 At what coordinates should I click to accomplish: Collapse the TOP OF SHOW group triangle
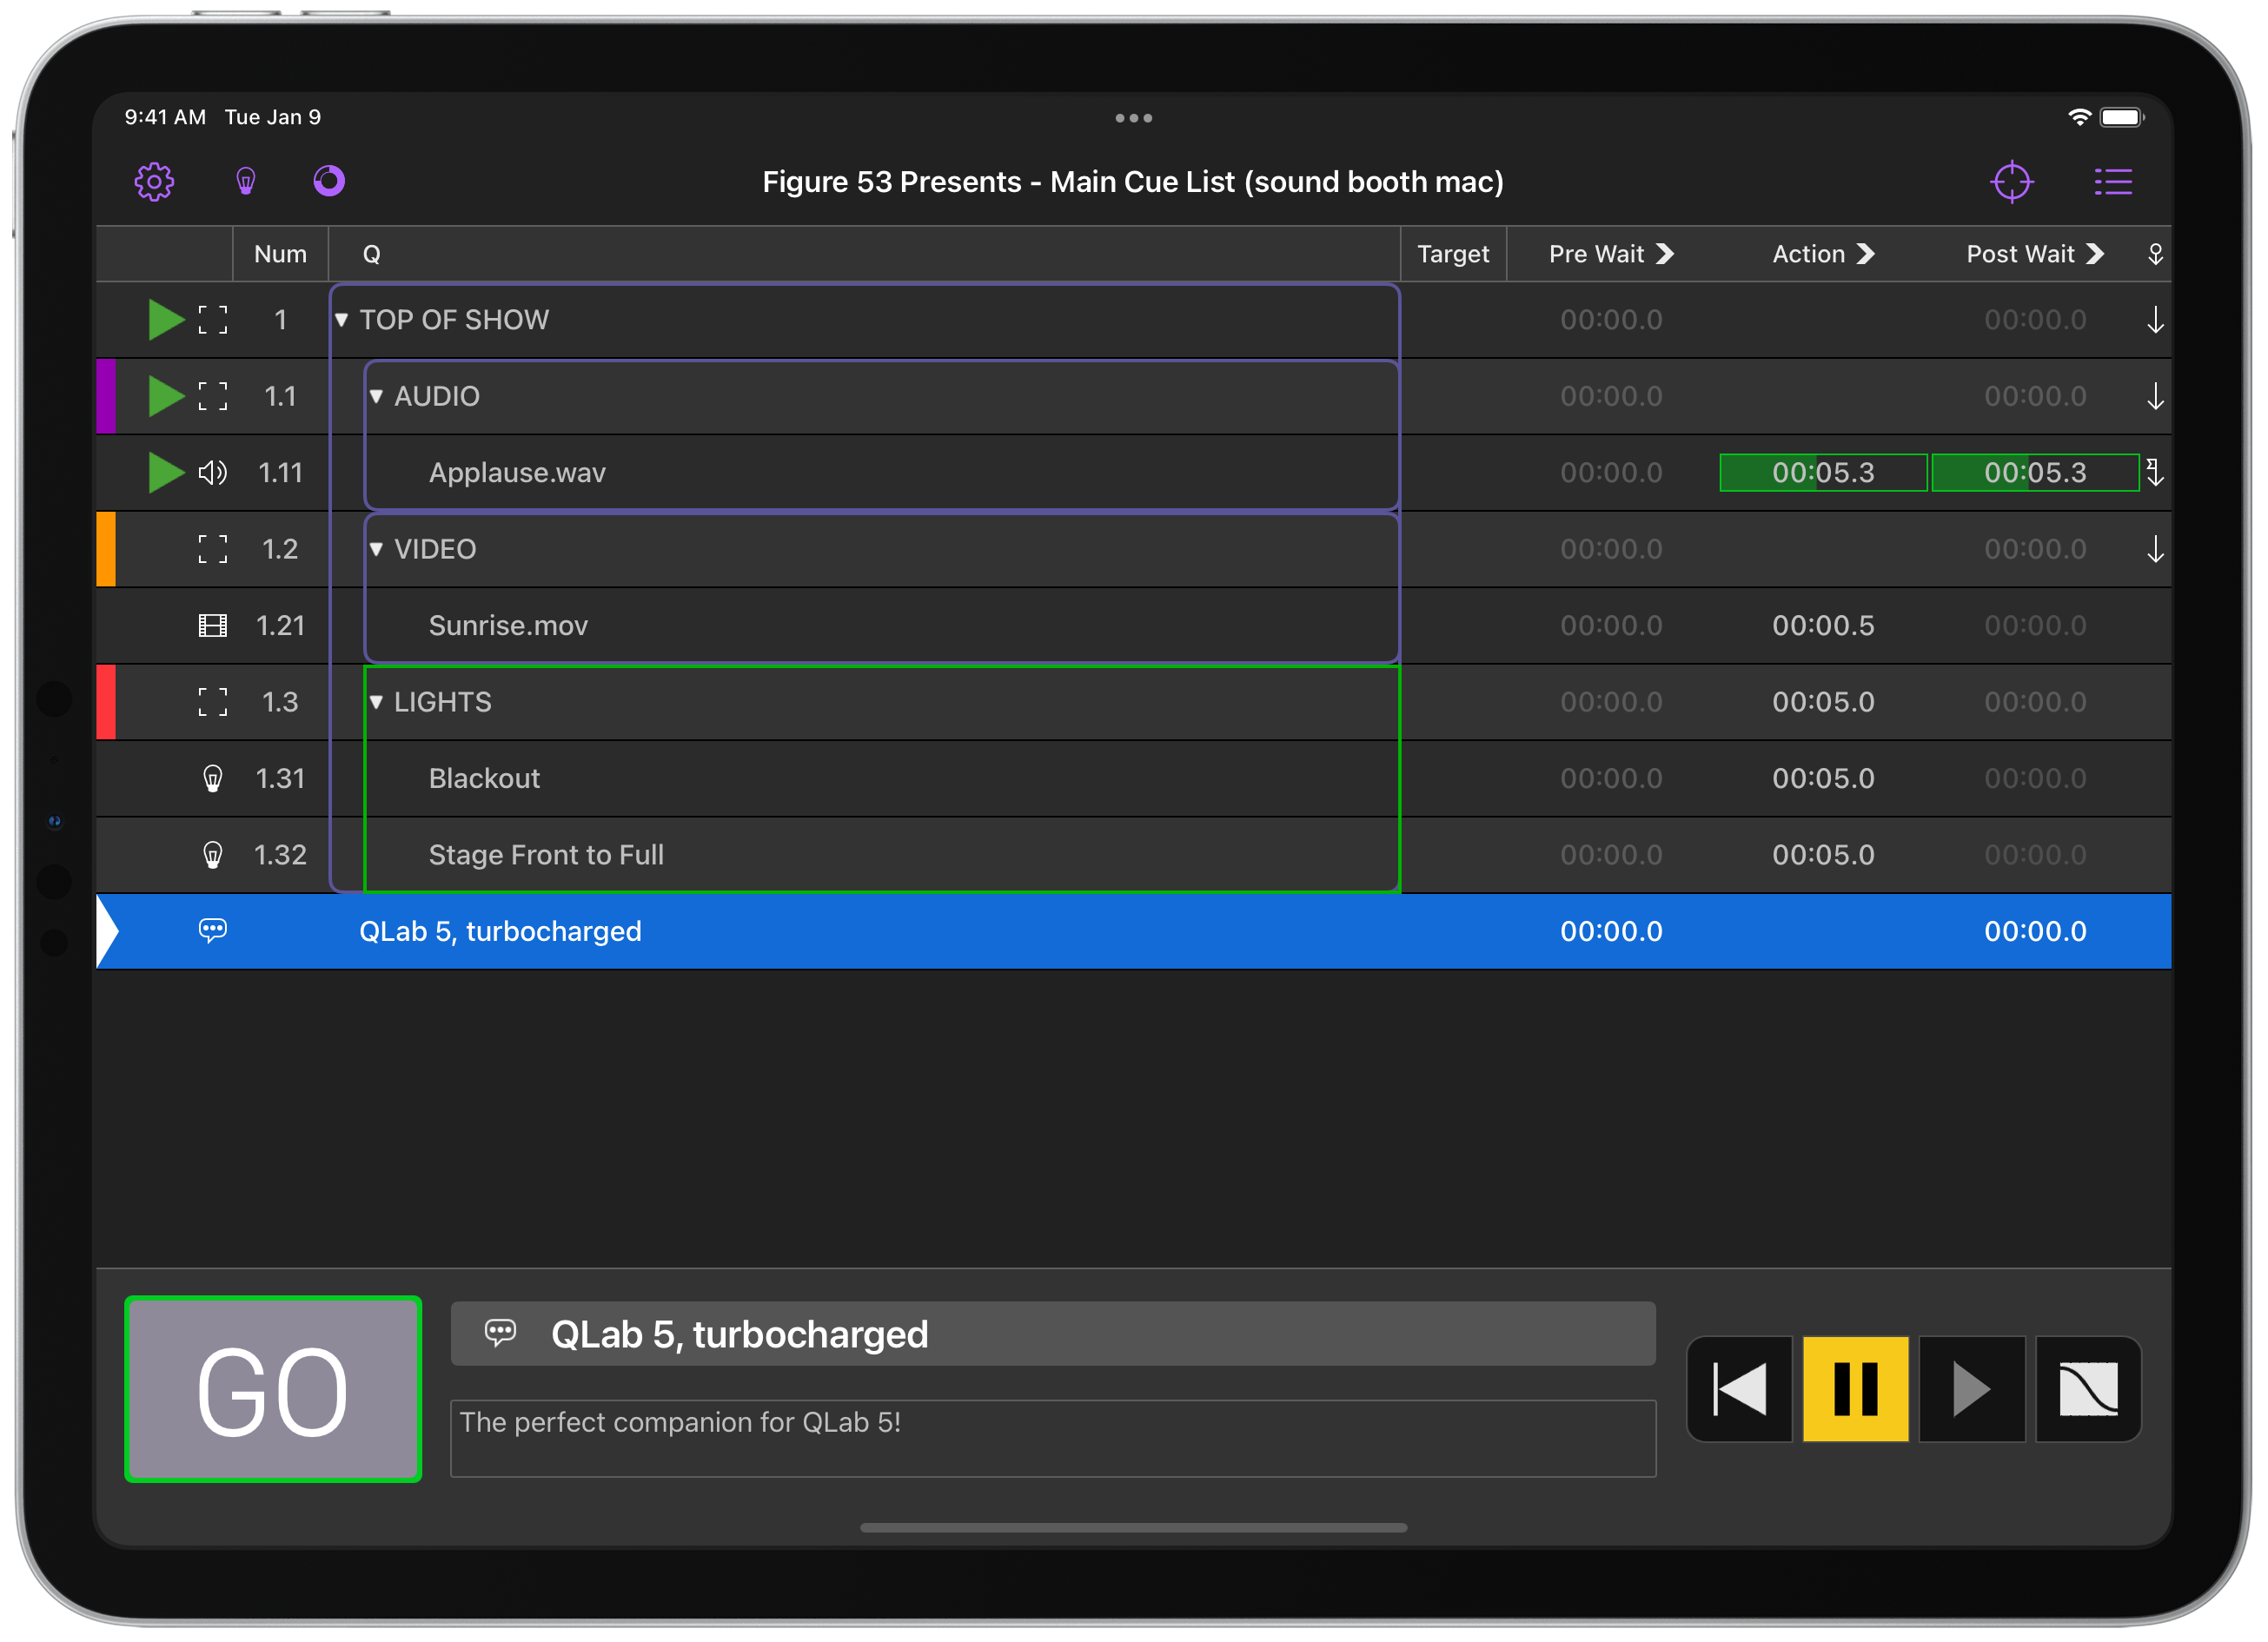pyautogui.click(x=344, y=320)
